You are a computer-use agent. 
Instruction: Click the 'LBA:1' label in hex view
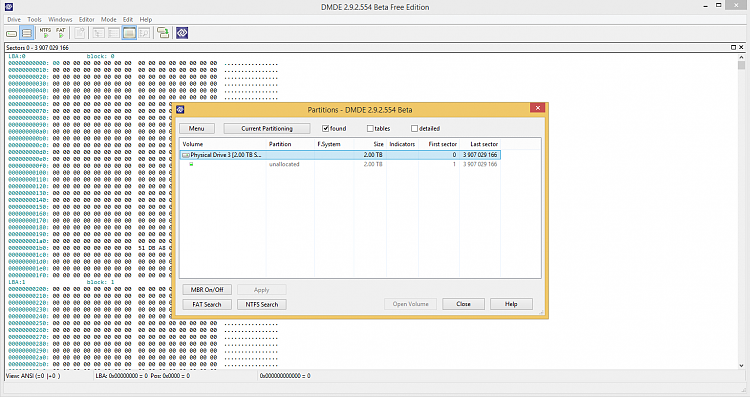click(x=17, y=282)
